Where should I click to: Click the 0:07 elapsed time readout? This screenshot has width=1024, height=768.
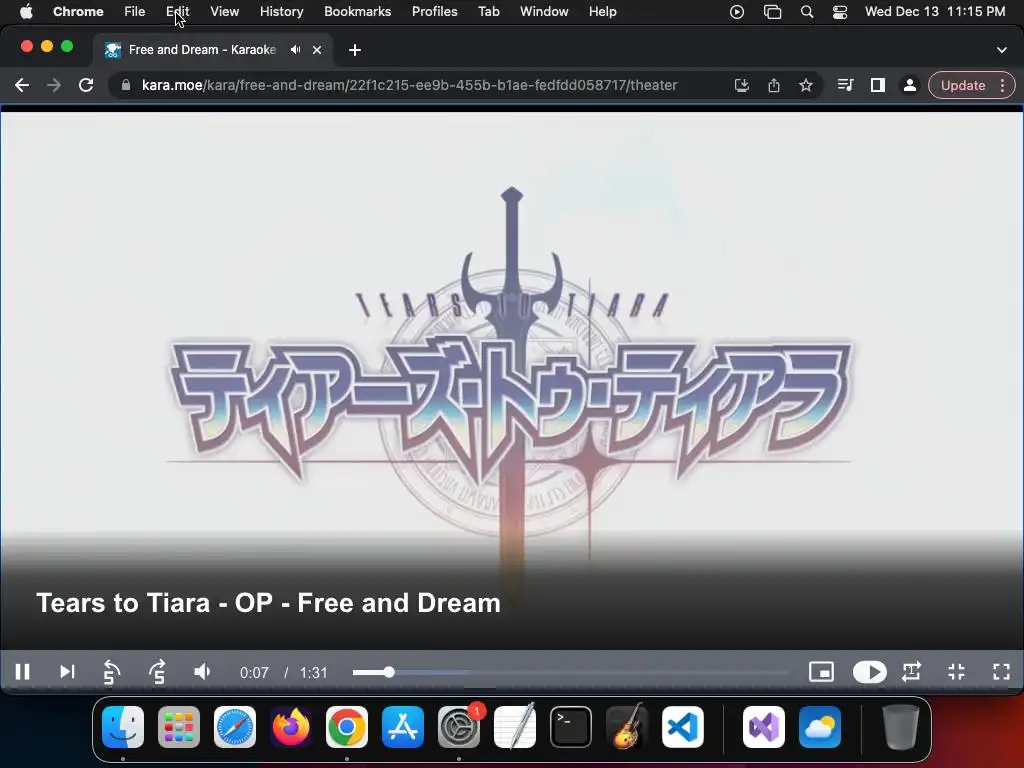point(254,673)
